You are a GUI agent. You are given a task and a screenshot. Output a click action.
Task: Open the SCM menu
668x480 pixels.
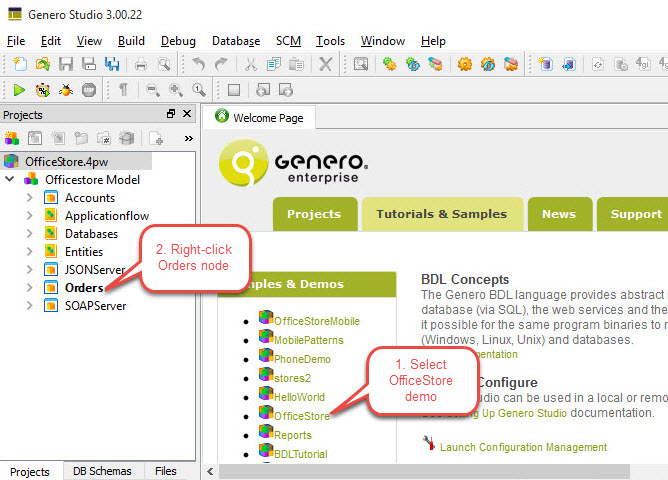coord(288,41)
